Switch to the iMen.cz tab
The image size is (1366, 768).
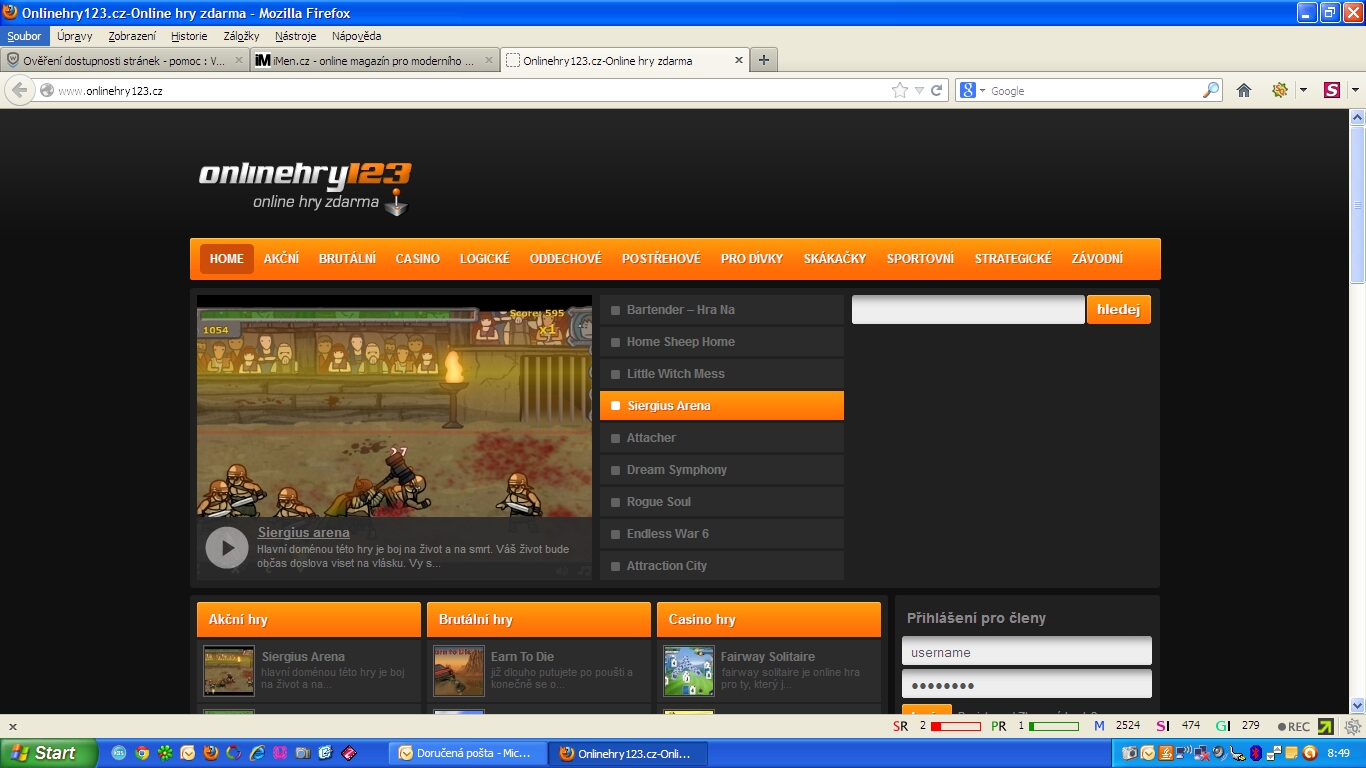[x=374, y=60]
